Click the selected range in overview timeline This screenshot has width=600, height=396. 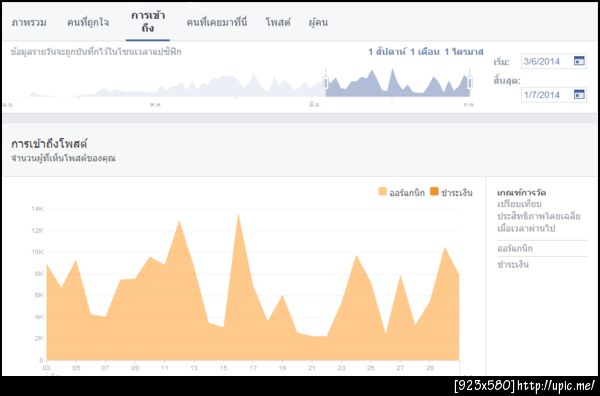pos(398,83)
